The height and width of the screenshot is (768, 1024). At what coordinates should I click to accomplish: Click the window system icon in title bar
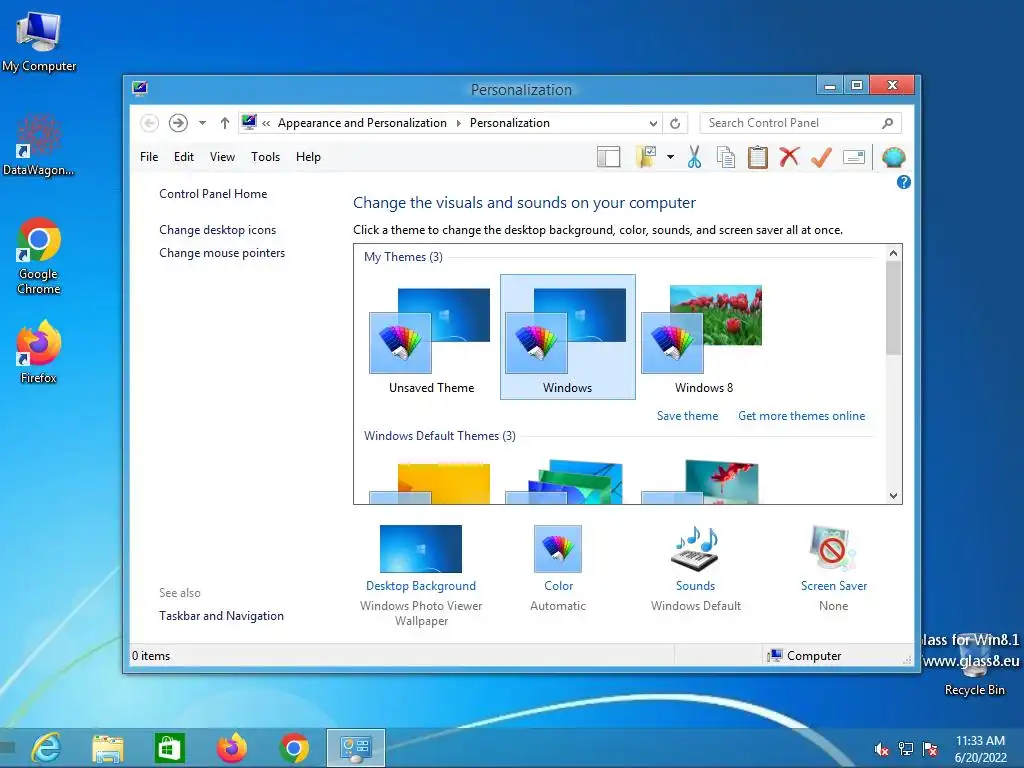140,89
